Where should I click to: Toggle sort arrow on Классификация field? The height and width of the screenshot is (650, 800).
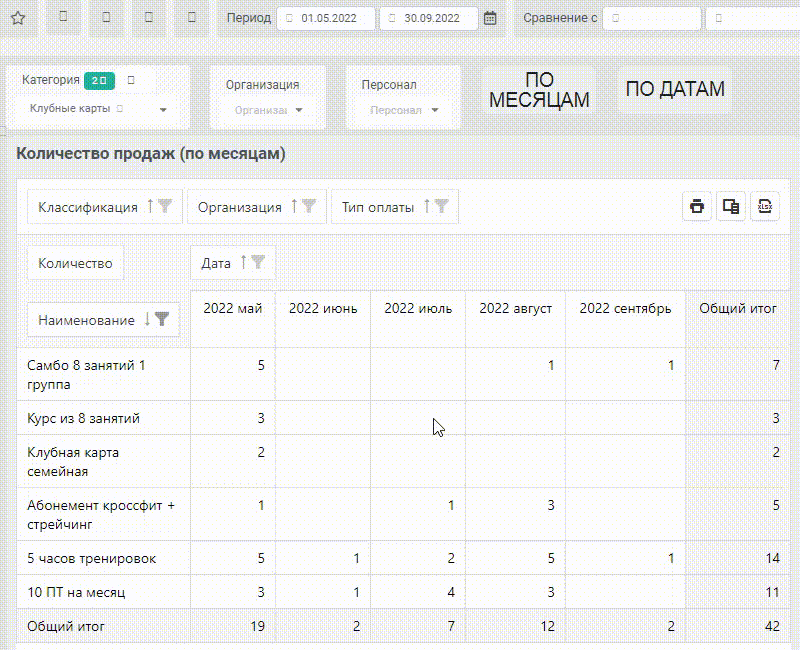point(150,206)
